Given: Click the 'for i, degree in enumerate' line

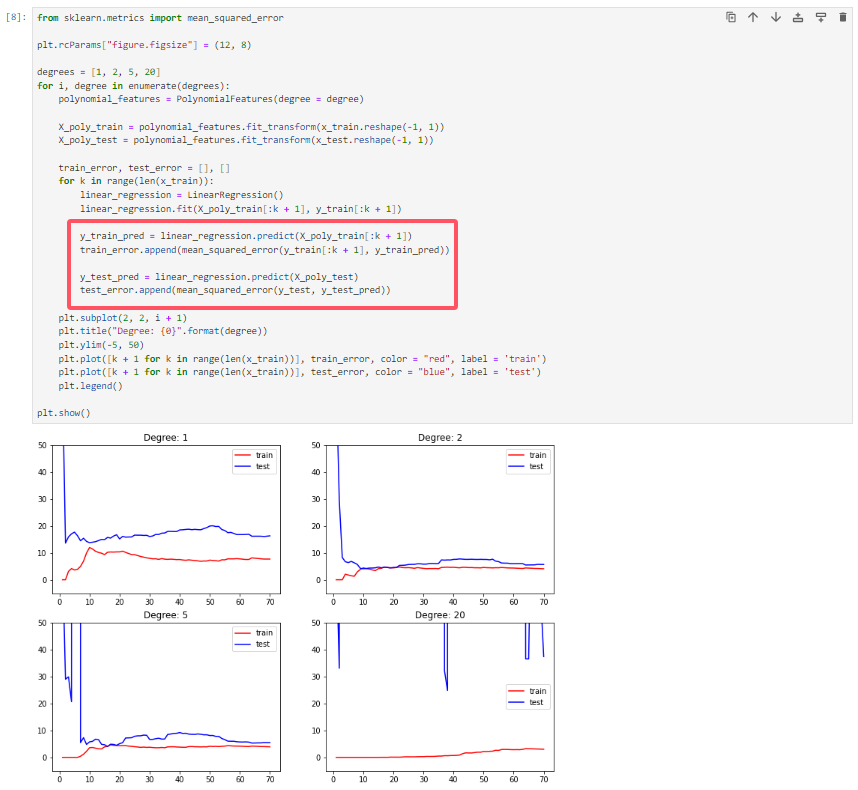Looking at the screenshot, I should coord(134,86).
